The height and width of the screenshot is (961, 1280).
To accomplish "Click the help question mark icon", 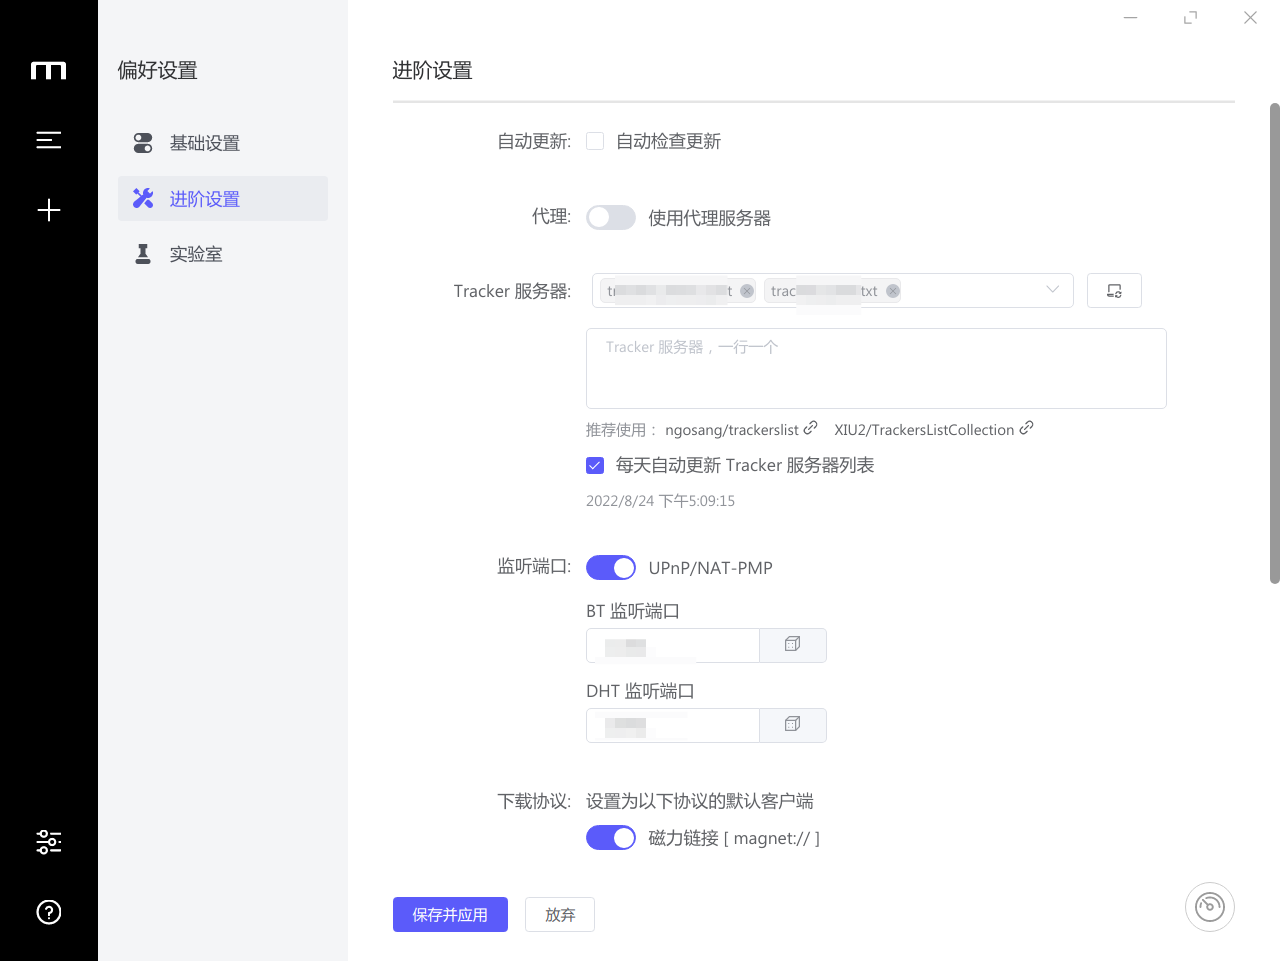I will 48,912.
